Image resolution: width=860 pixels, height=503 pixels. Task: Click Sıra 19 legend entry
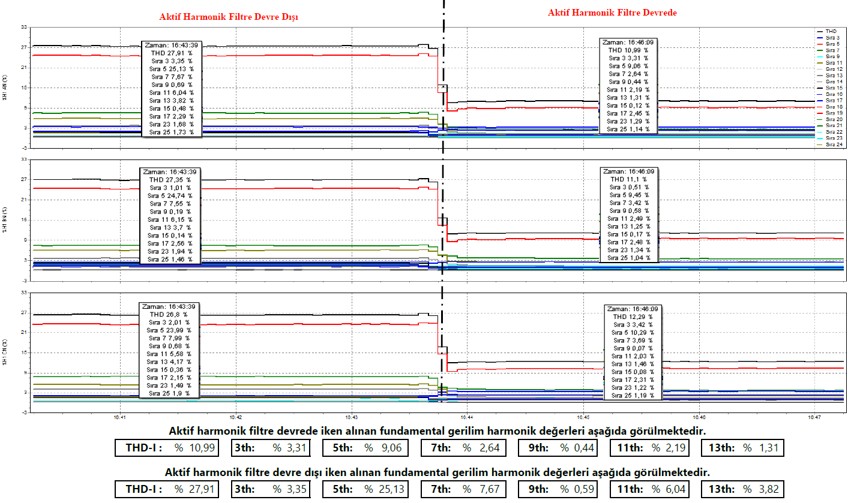pyautogui.click(x=829, y=113)
